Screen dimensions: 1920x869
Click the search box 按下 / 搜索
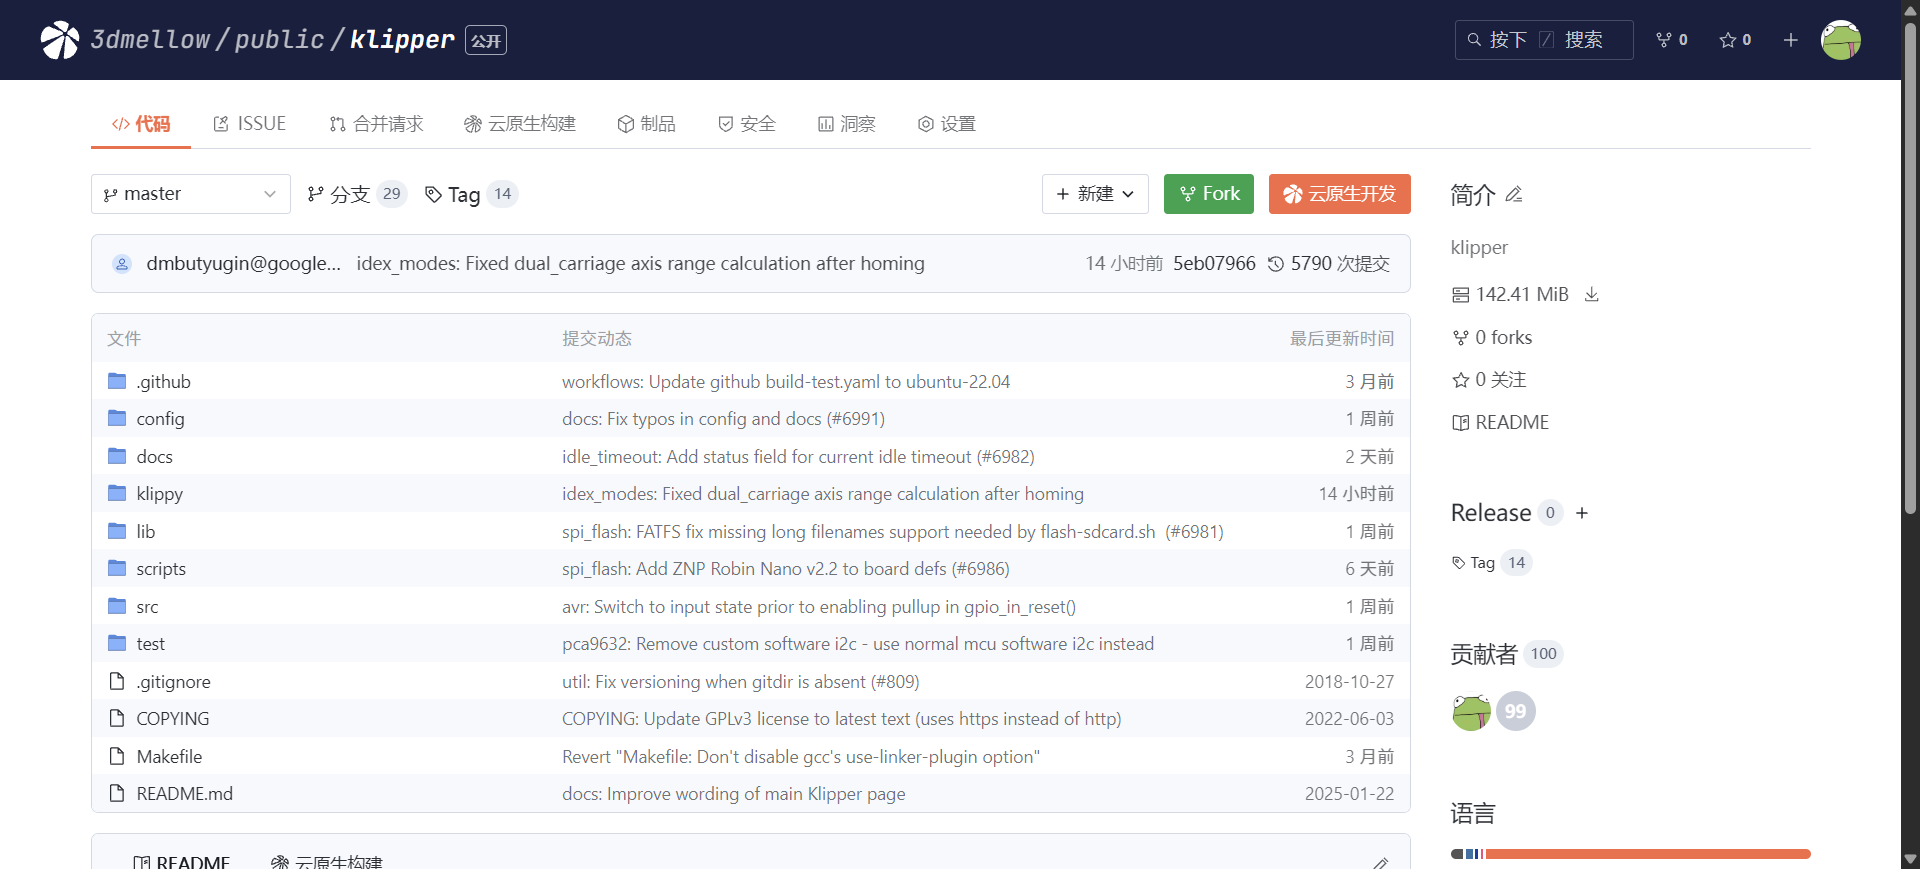1544,40
